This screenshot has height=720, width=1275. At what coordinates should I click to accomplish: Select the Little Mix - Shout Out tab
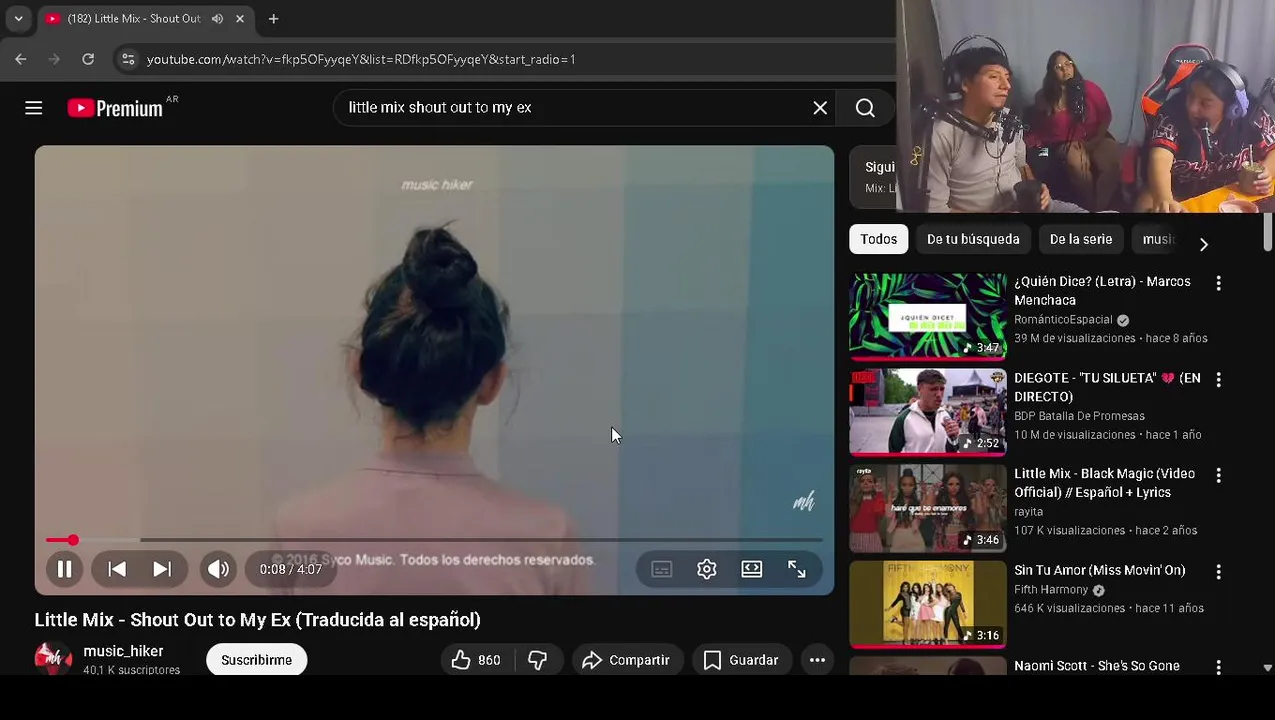[134, 19]
